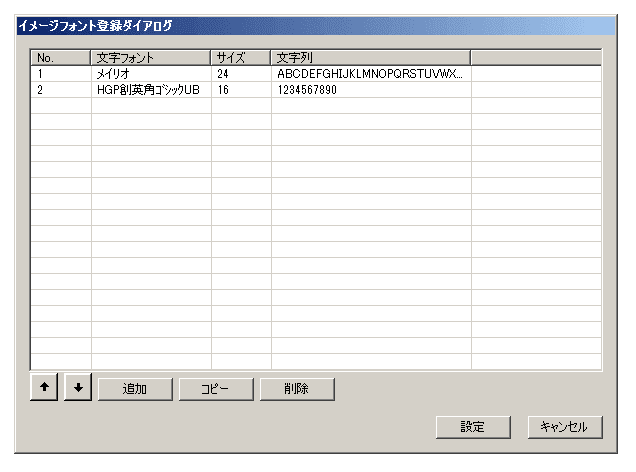
Task: Click the ABCDEFGHIJKLMNOPQRSTUVWX string cell
Action: [370, 74]
